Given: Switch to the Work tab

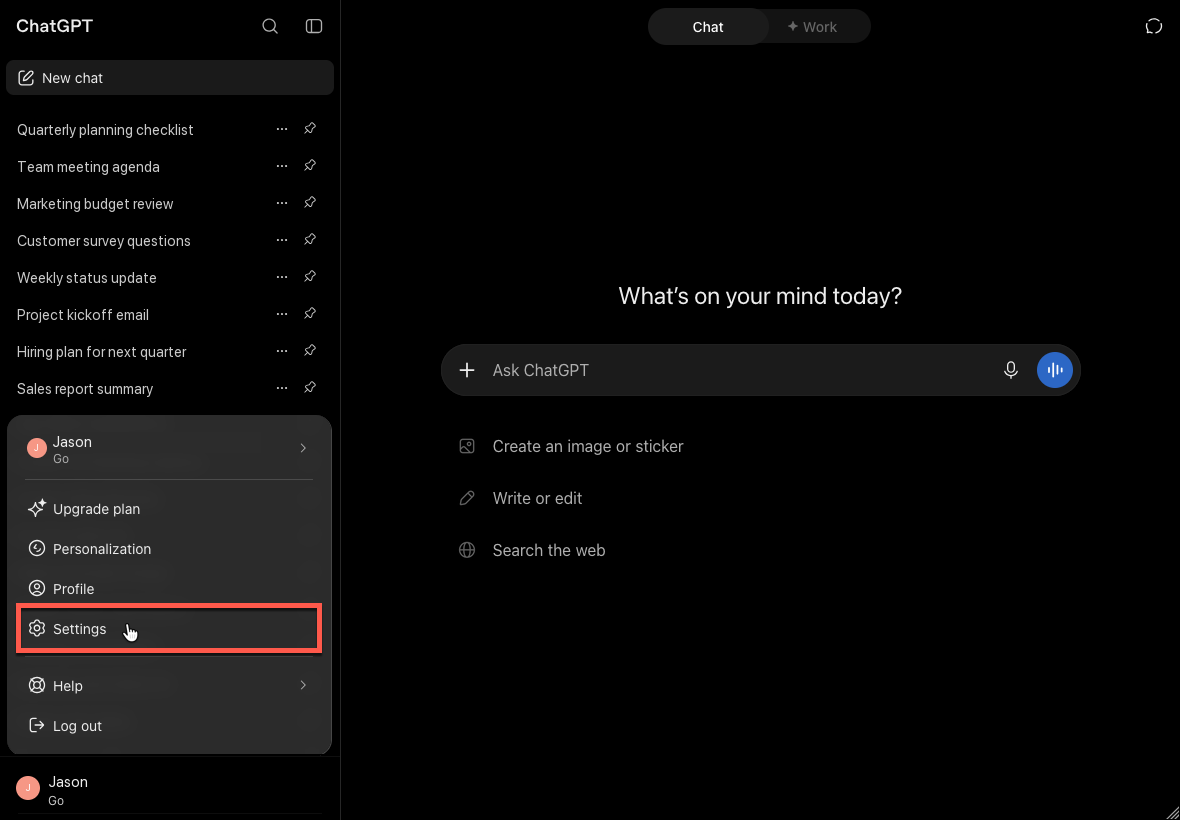Looking at the screenshot, I should (x=813, y=26).
